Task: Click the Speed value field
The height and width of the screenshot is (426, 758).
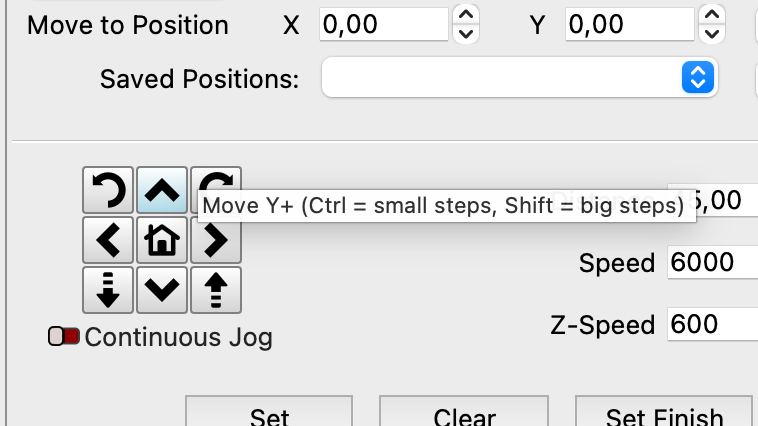Action: point(712,263)
